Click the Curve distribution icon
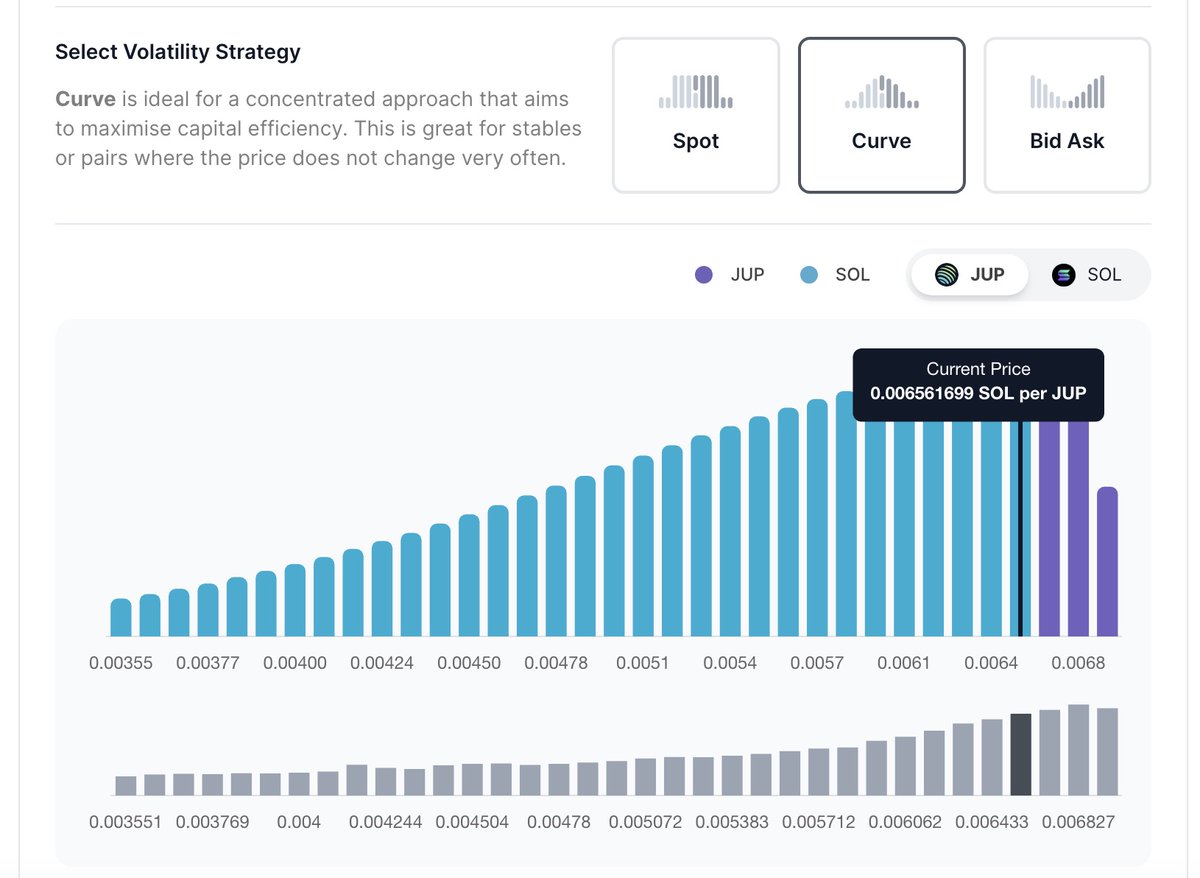Screen dimensions: 1200x878 pos(881,92)
